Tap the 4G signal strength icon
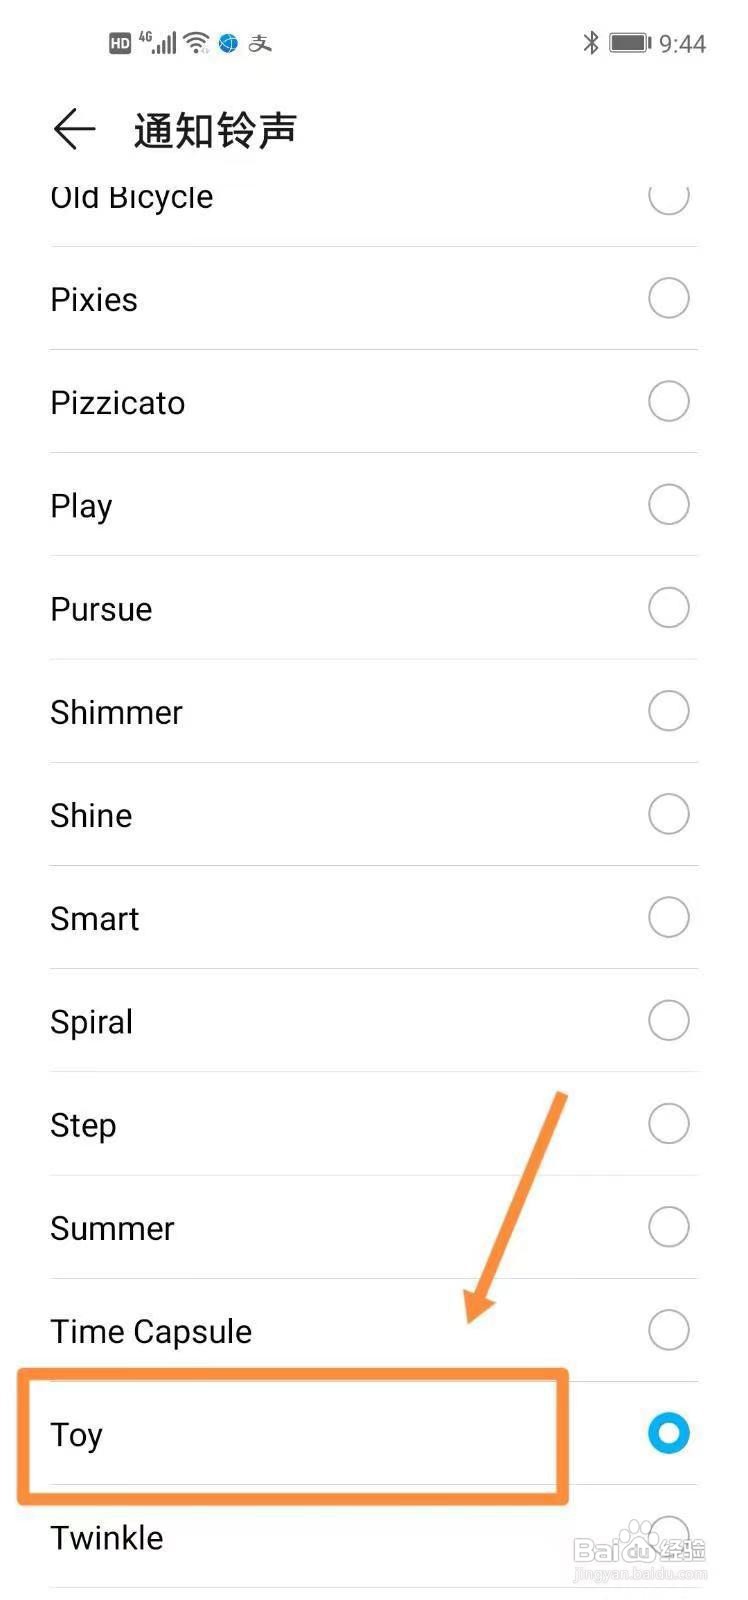 click(159, 43)
